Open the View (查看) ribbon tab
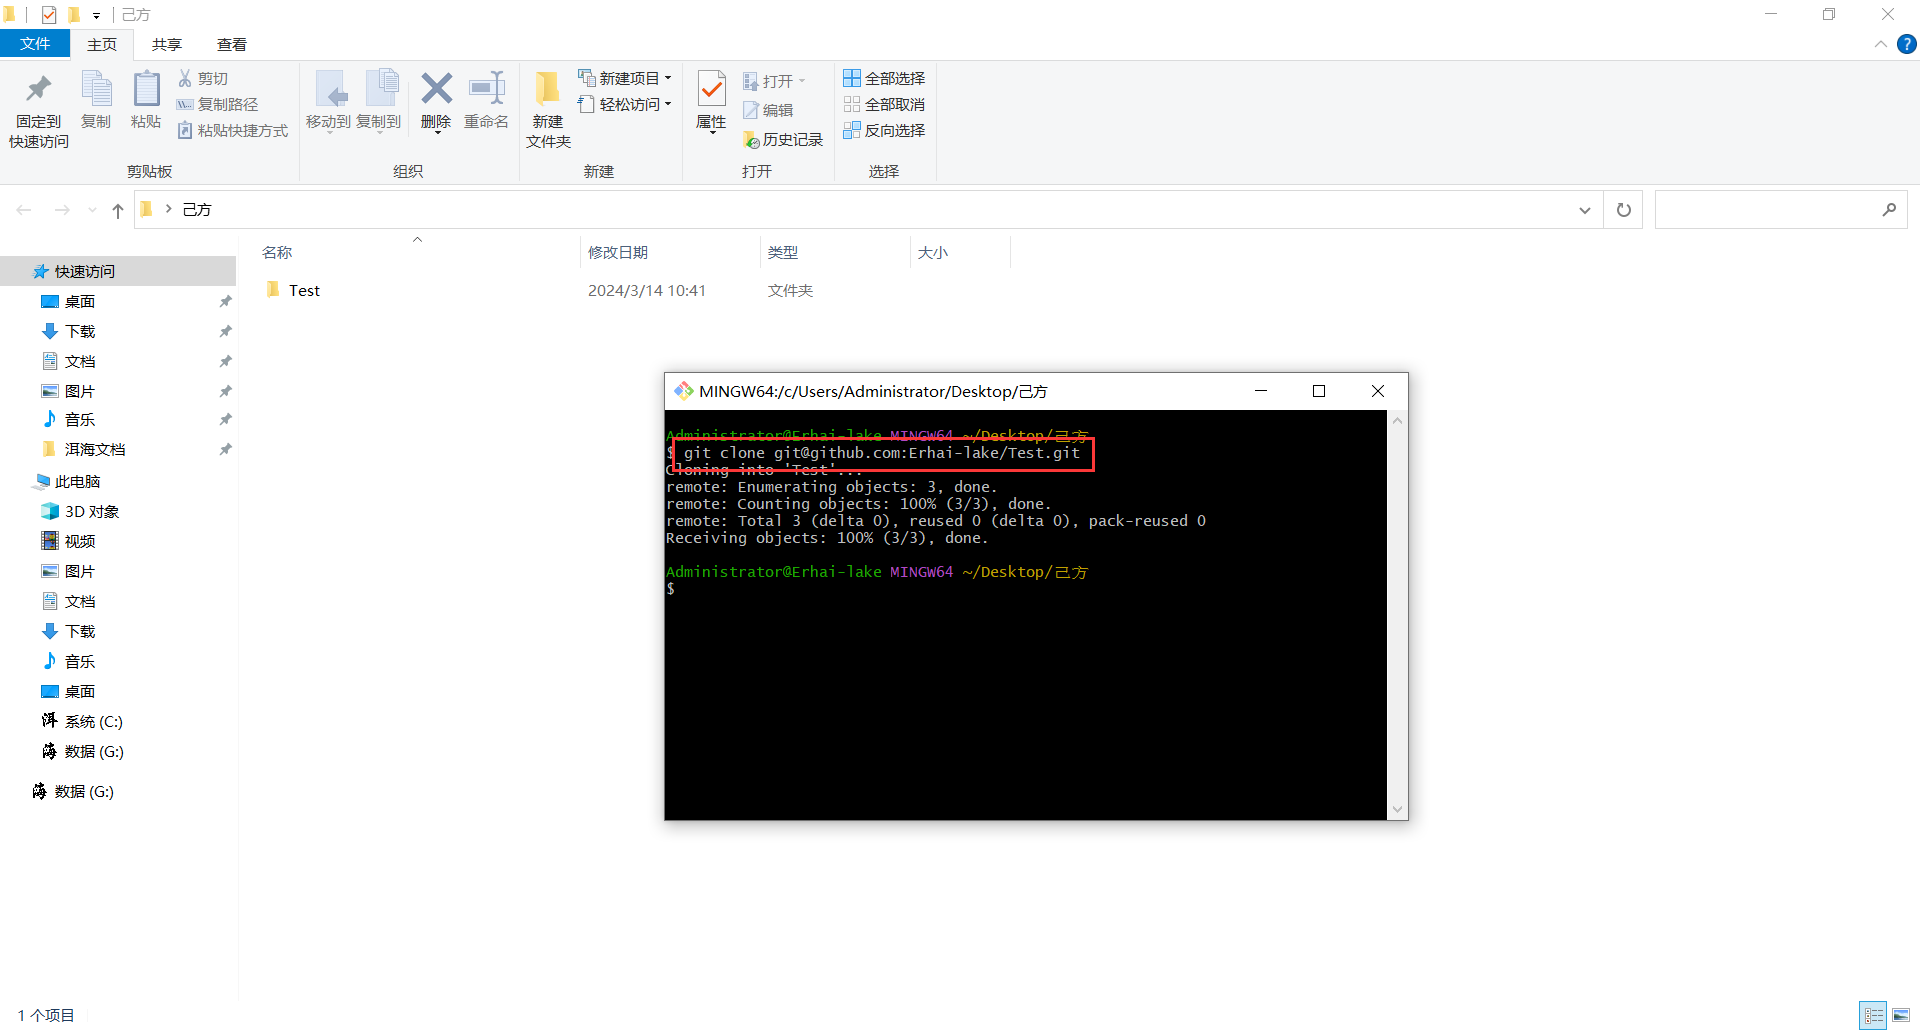 tap(231, 44)
